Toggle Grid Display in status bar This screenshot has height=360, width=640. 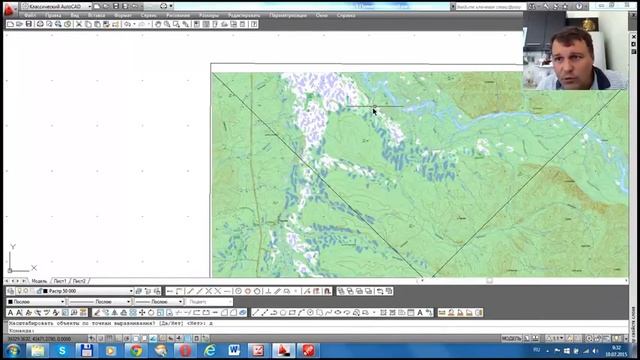click(109, 338)
